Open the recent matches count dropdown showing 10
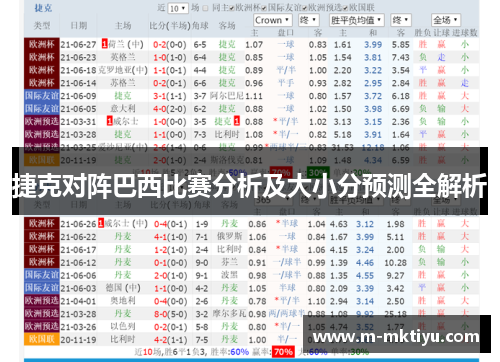Screen dimensions: 500x362 [x=178, y=8]
